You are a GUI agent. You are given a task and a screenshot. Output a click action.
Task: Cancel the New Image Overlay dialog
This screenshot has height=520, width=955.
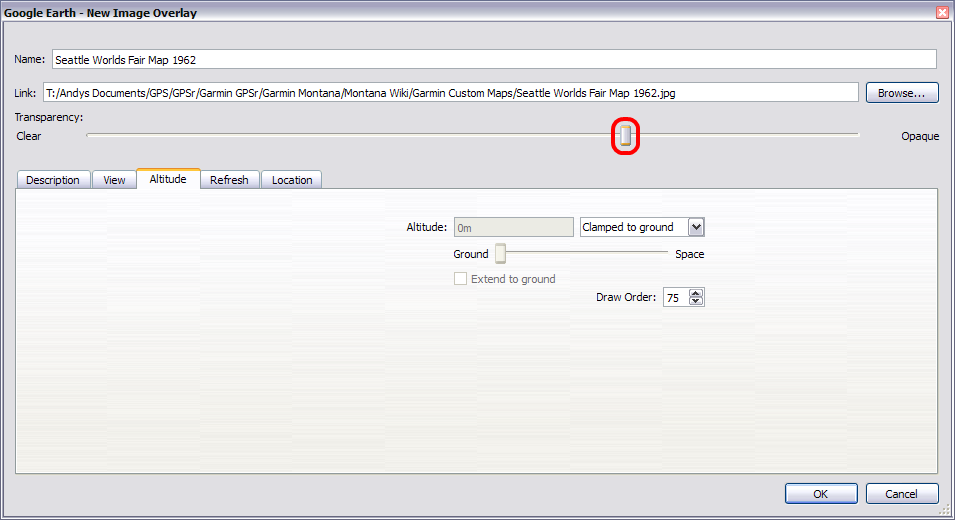[x=902, y=494]
